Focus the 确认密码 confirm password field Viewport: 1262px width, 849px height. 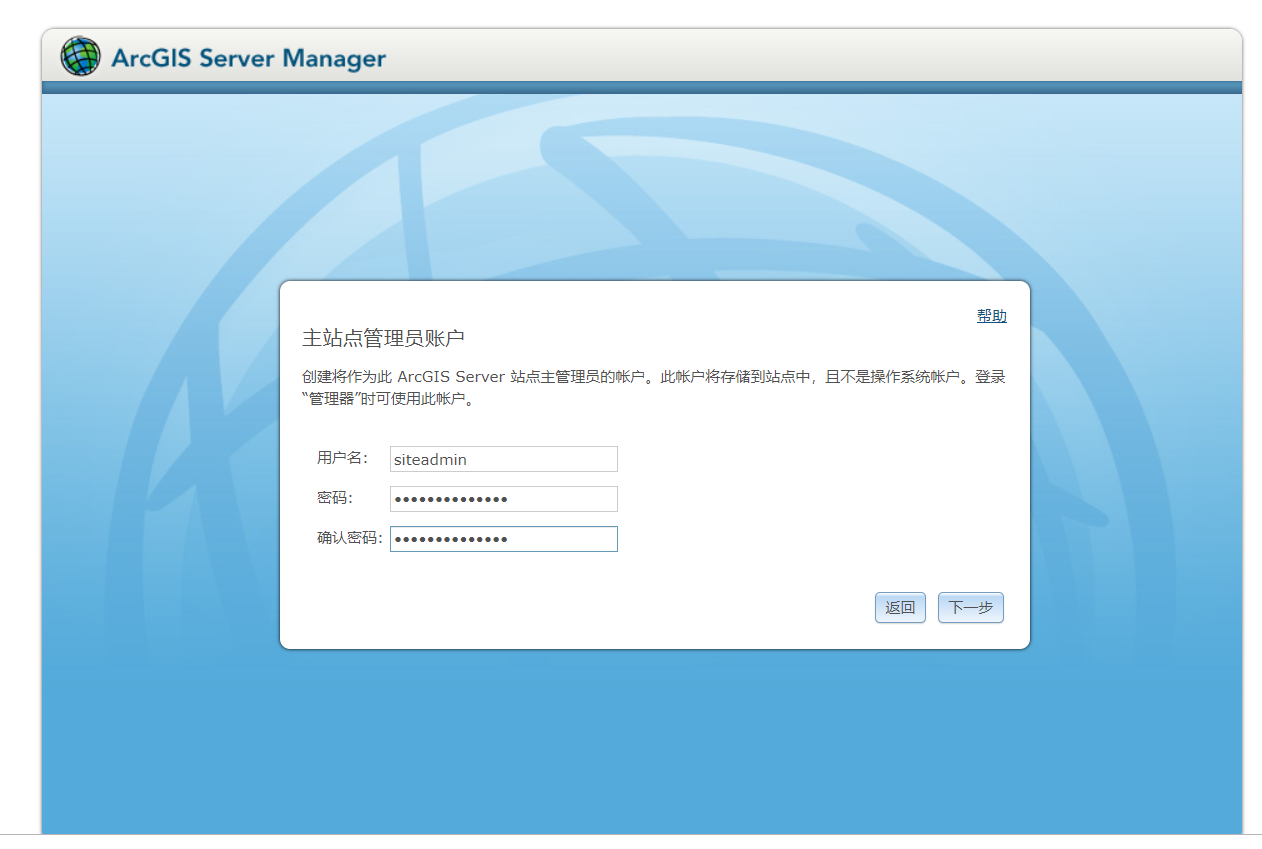coord(504,539)
